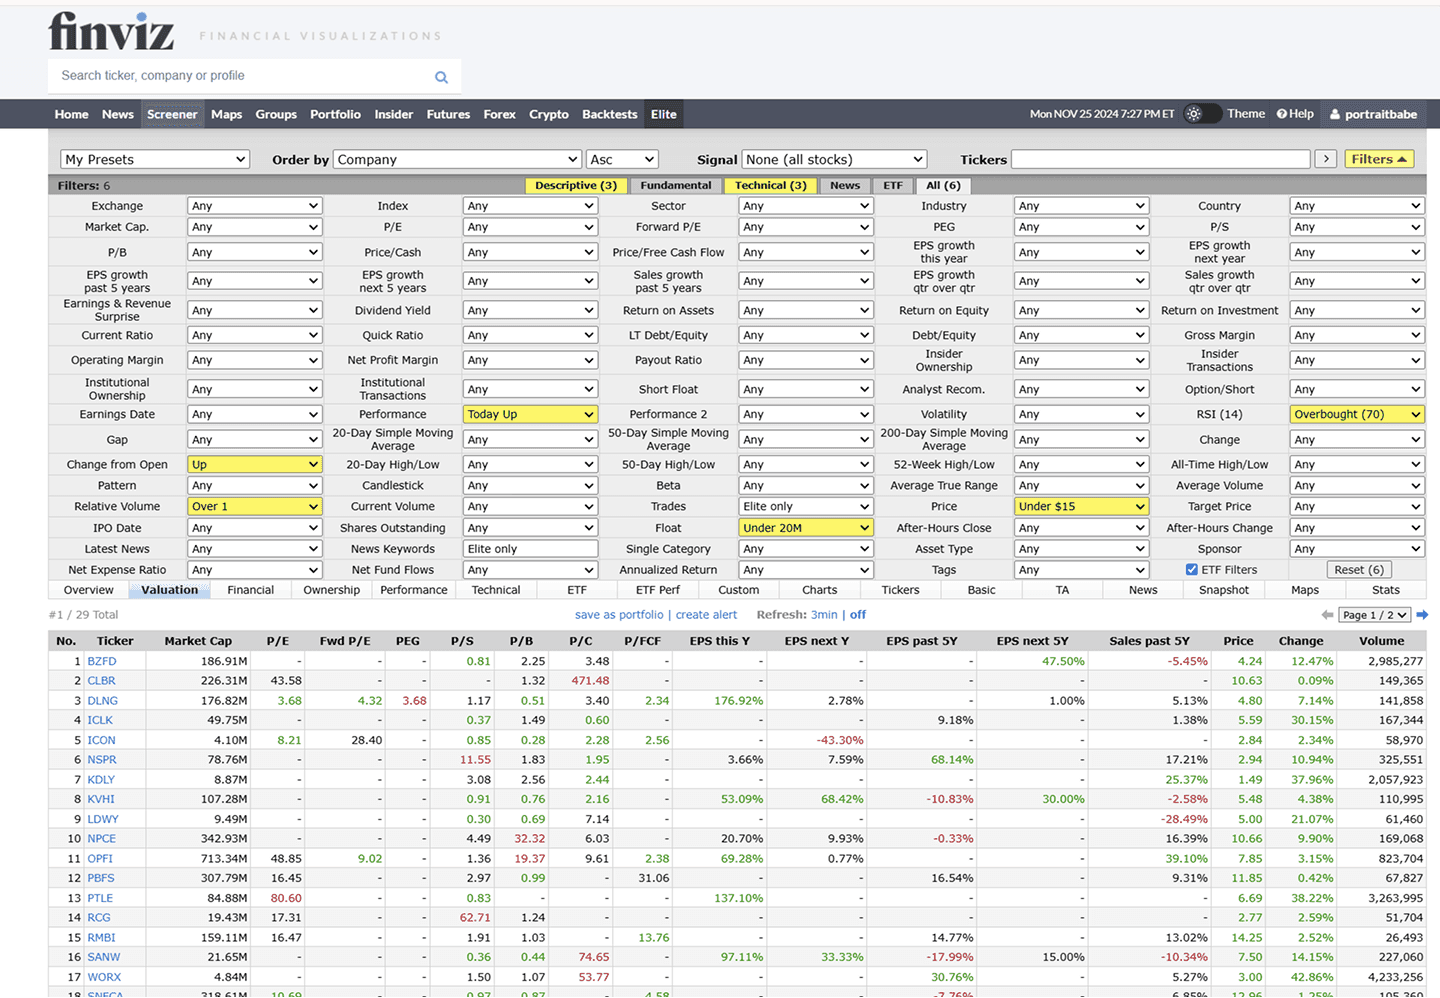Open the OPFI ticker link
This screenshot has width=1440, height=998.
coord(100,859)
